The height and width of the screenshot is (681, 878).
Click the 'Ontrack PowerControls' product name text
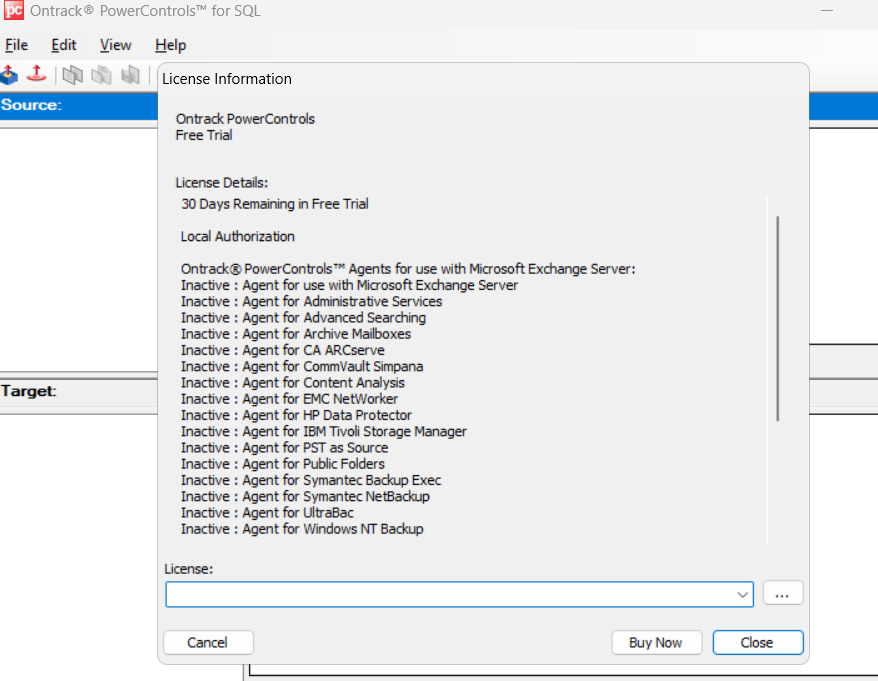tap(245, 119)
